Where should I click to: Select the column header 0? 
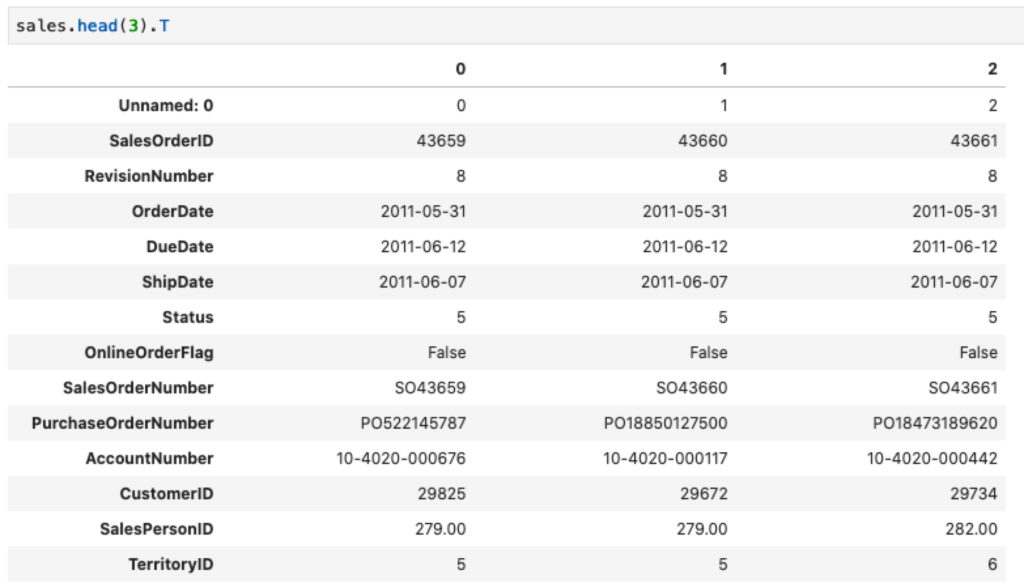click(x=460, y=69)
